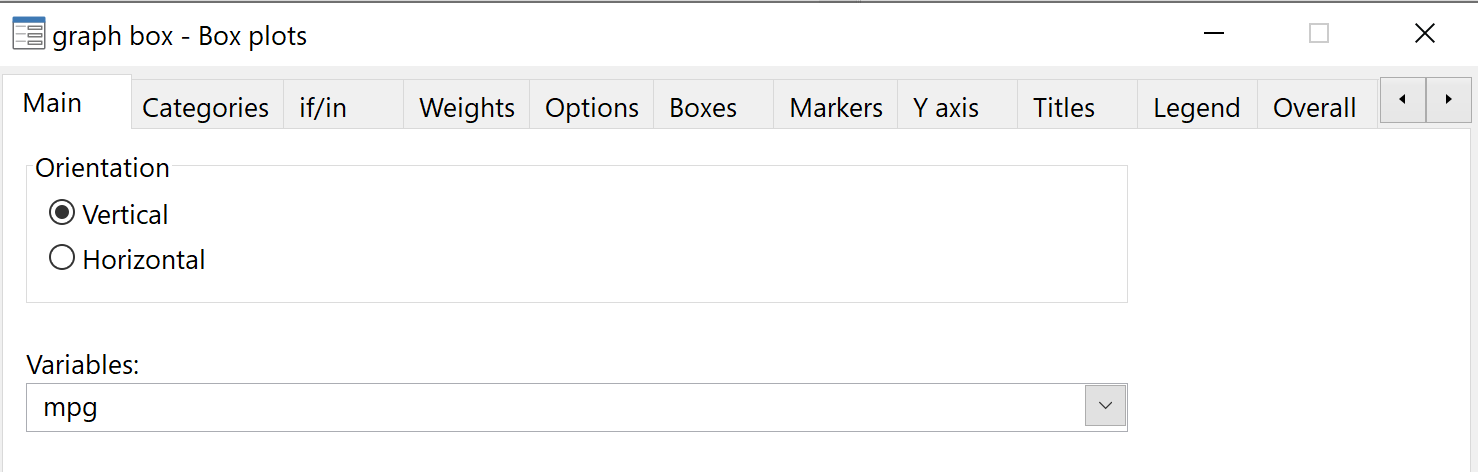Expand the Variables dropdown arrow
1478x472 pixels.
tap(1105, 406)
